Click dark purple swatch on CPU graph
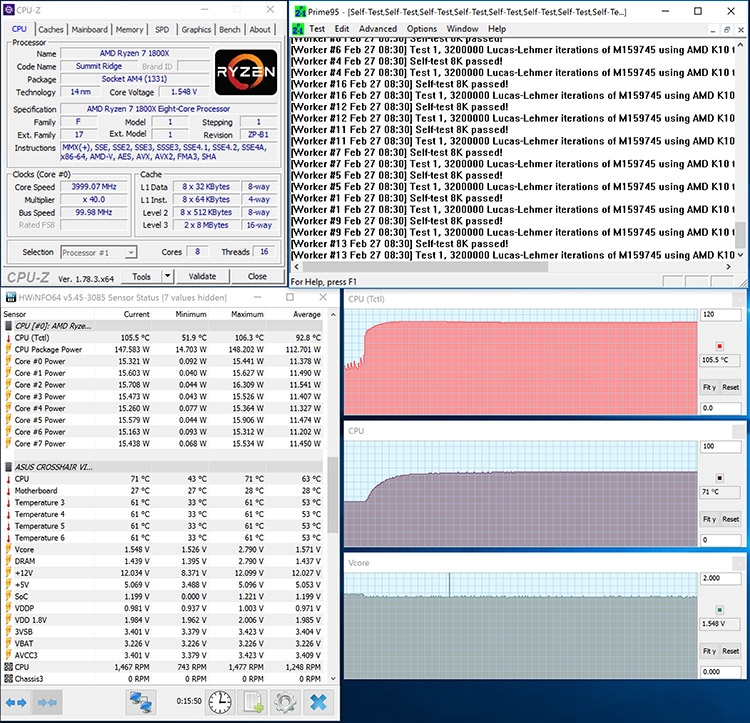Image resolution: width=750 pixels, height=723 pixels. click(x=719, y=478)
